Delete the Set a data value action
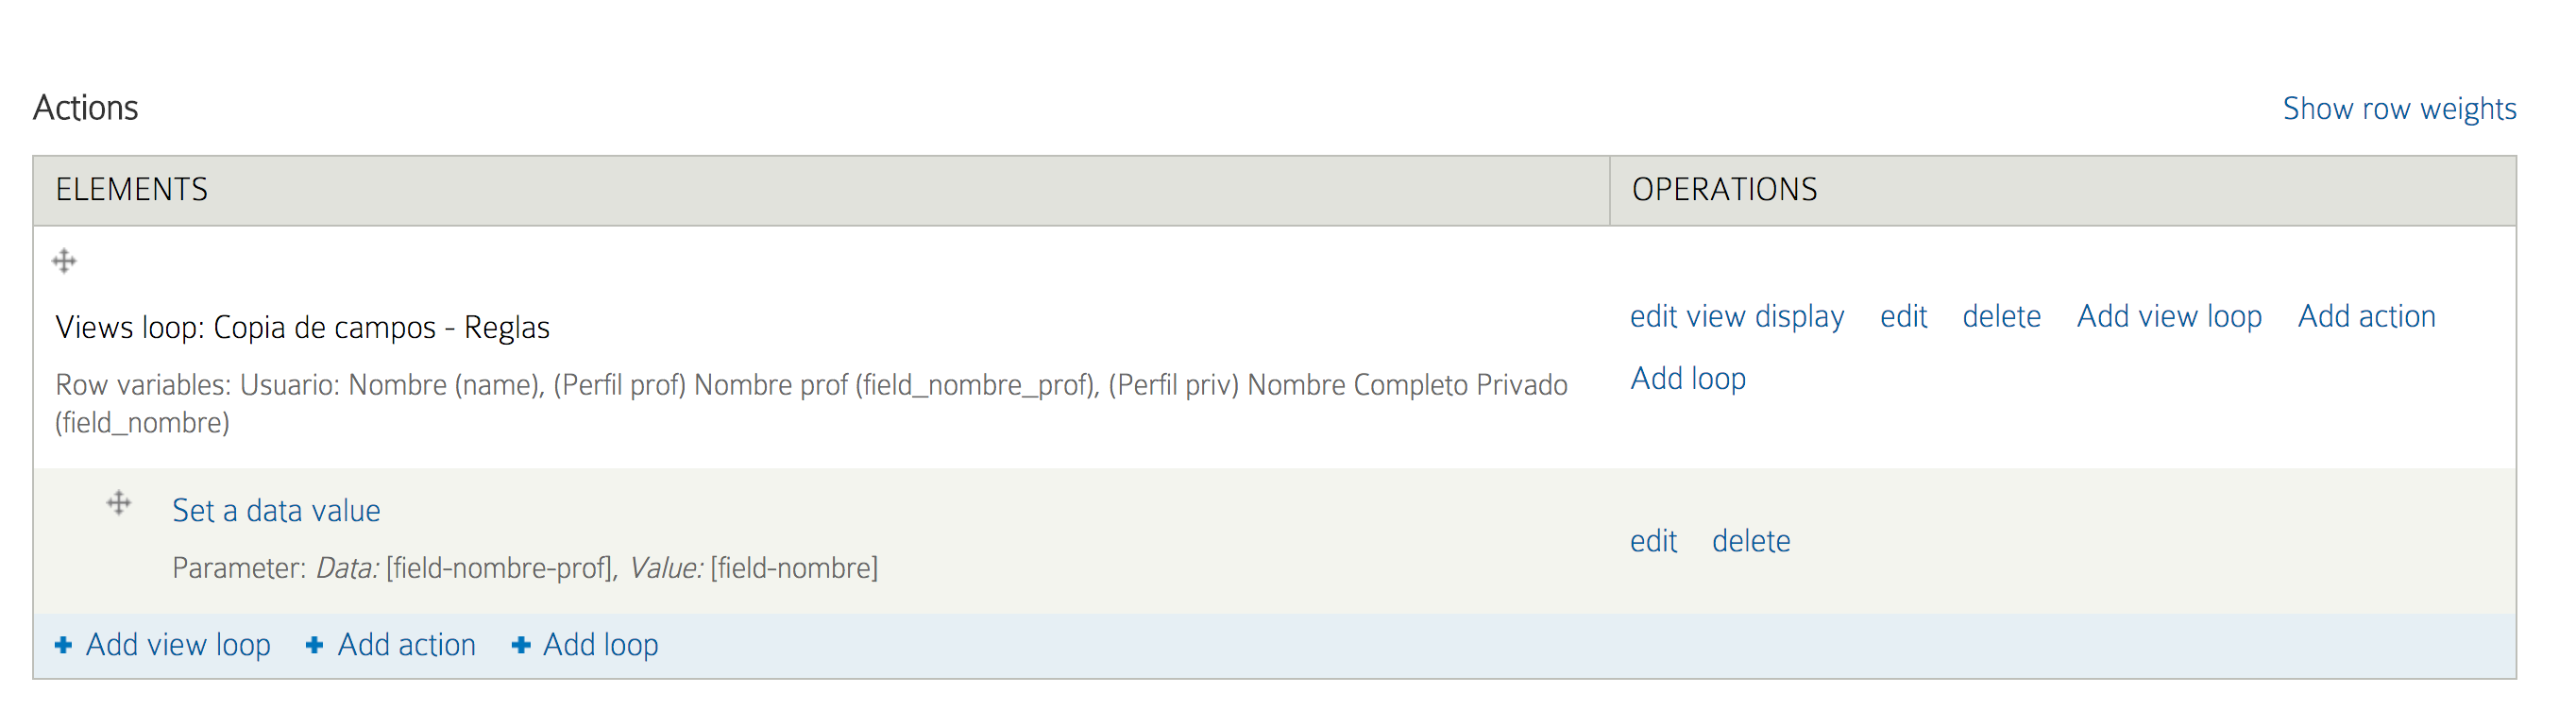This screenshot has width=2576, height=727. (1751, 541)
